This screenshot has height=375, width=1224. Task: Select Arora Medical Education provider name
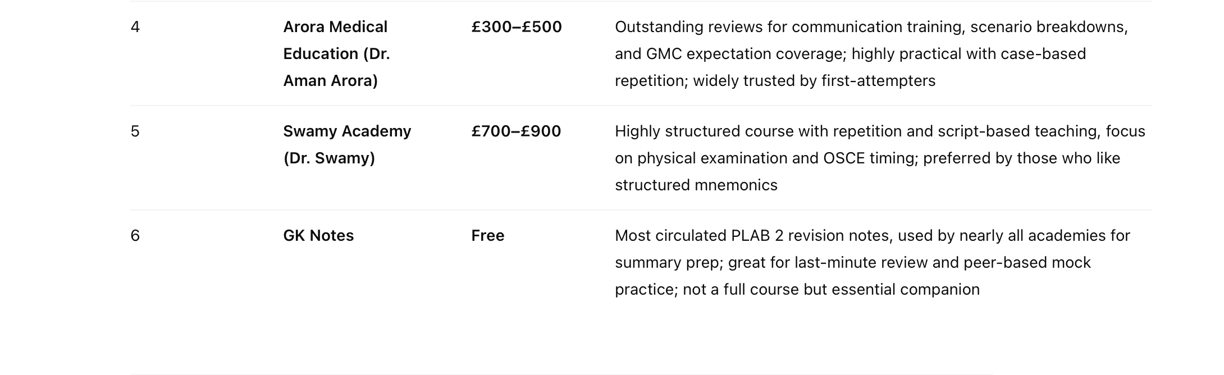click(x=336, y=54)
